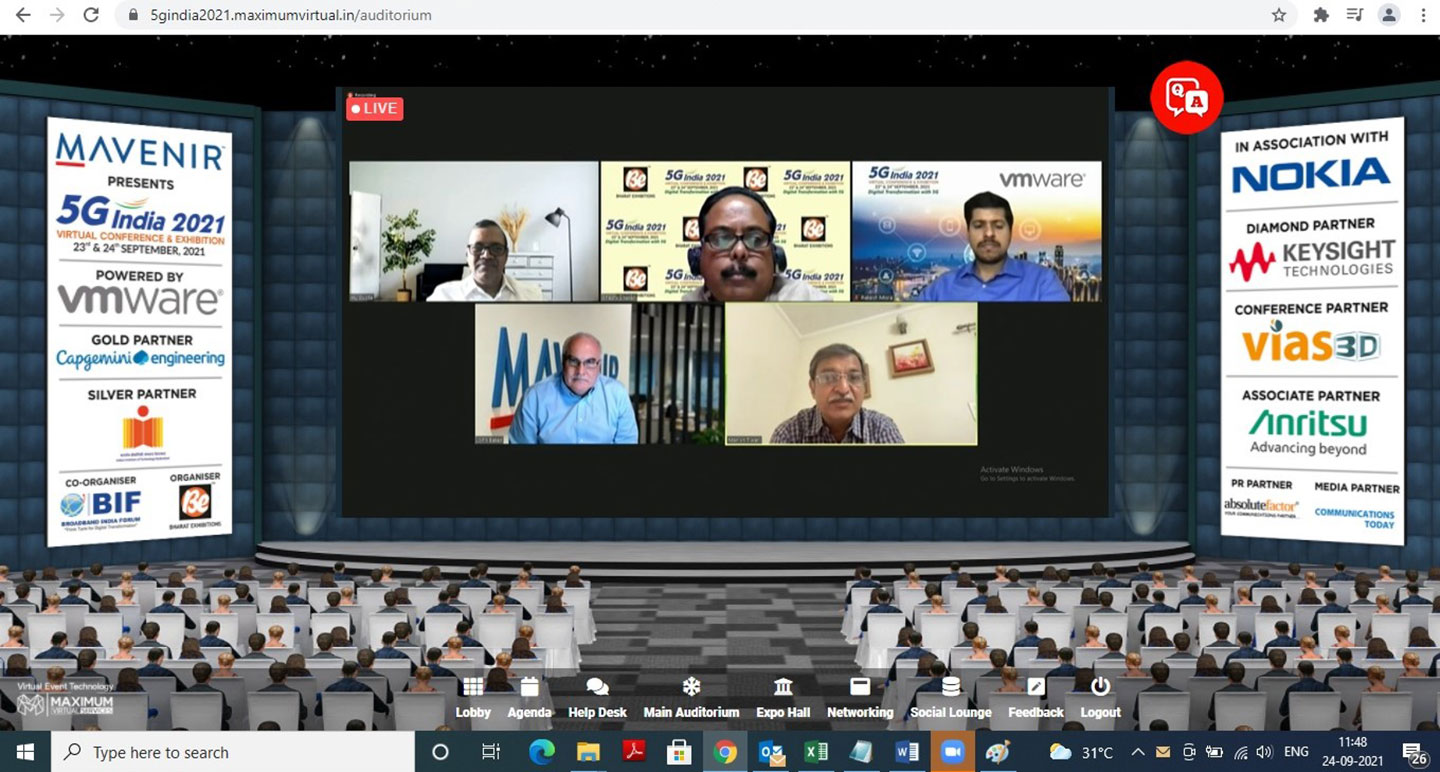
Task: Reload the page with the refresh icon
Action: 91,15
